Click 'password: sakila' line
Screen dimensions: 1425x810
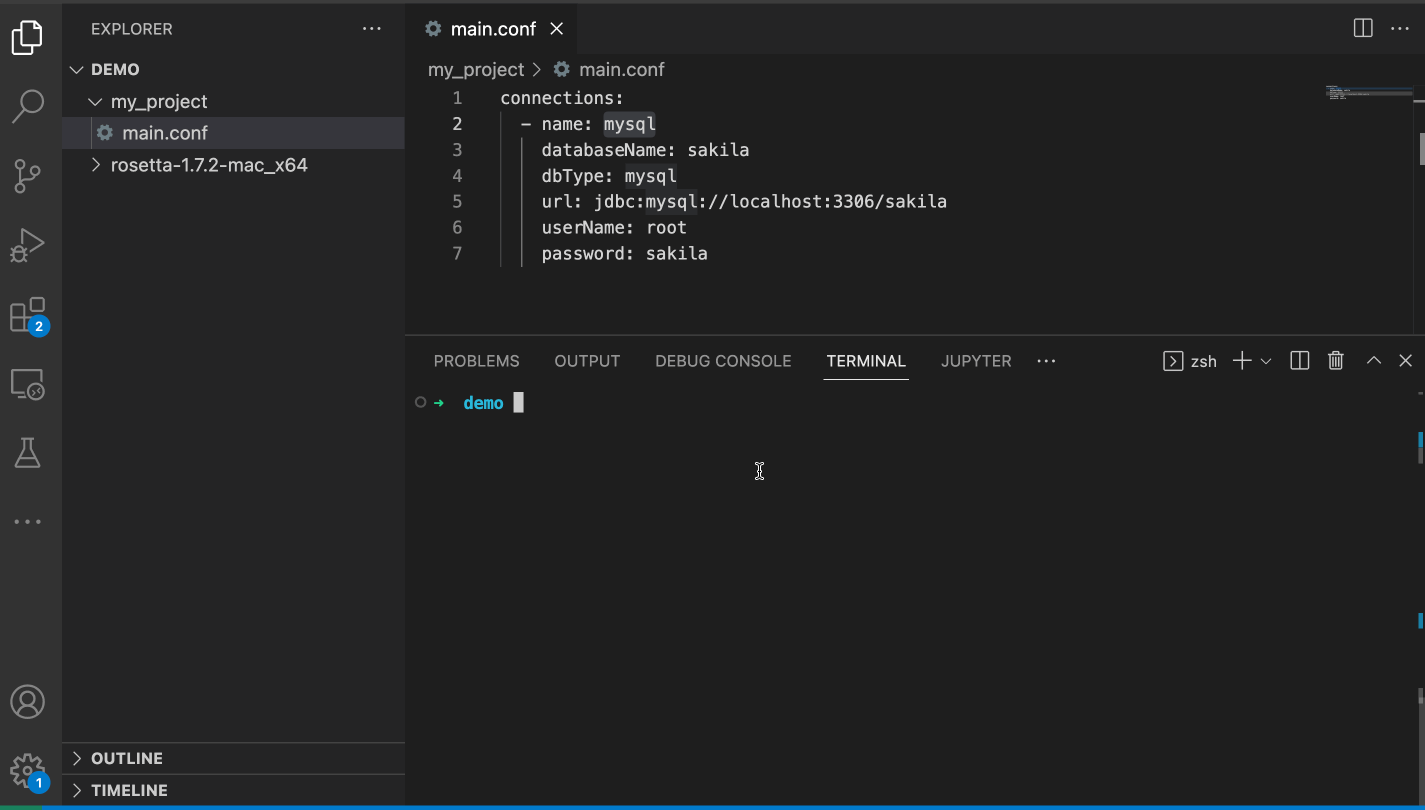click(624, 254)
